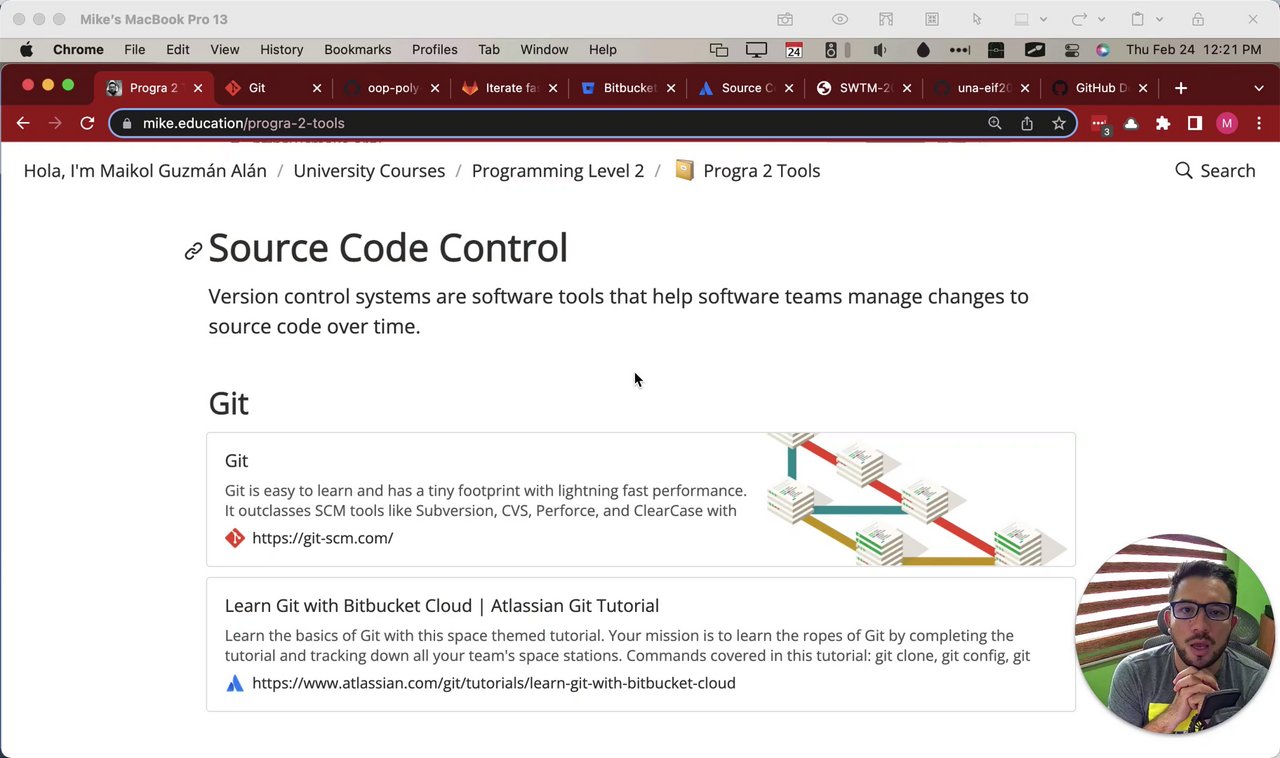Click the Progra 2 Tools breadcrumb
This screenshot has width=1280, height=758.
tap(748, 171)
